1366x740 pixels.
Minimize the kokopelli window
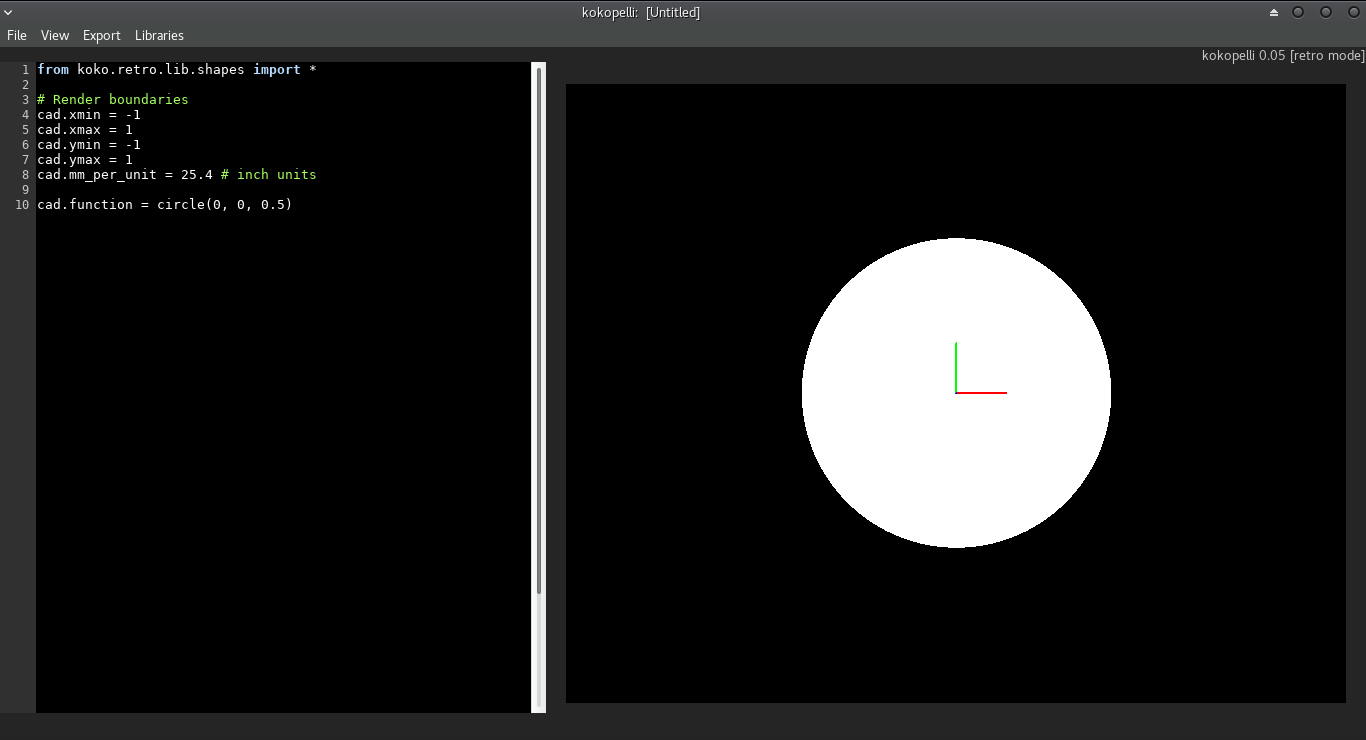1298,12
